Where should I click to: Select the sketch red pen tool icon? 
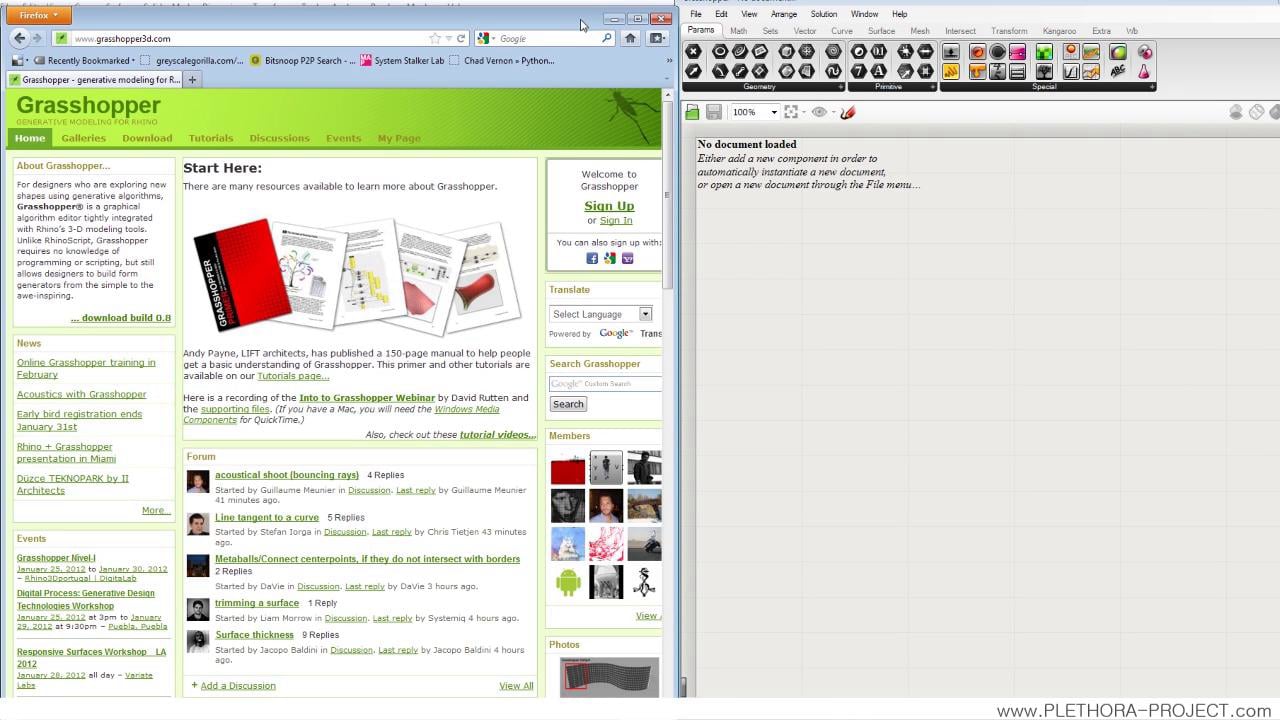[x=848, y=112]
